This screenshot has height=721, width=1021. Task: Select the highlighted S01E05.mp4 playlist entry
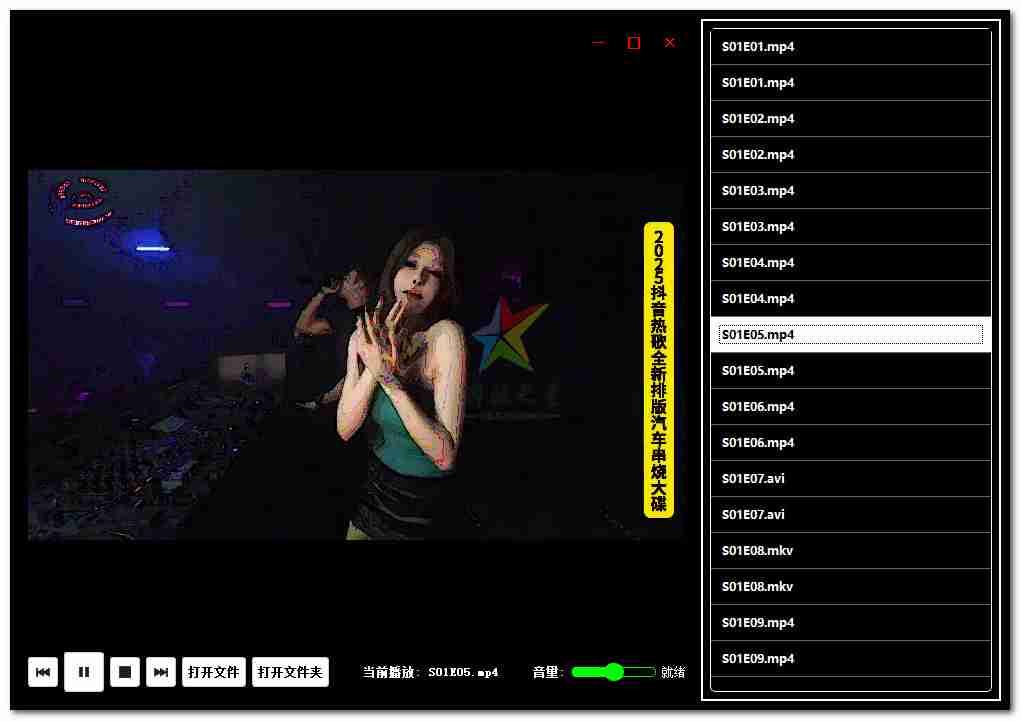click(x=850, y=335)
